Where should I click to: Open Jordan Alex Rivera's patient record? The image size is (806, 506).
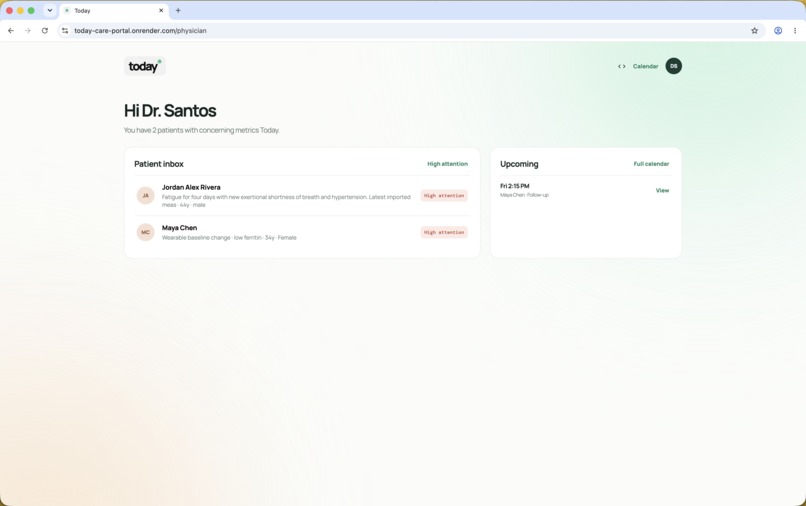point(302,195)
